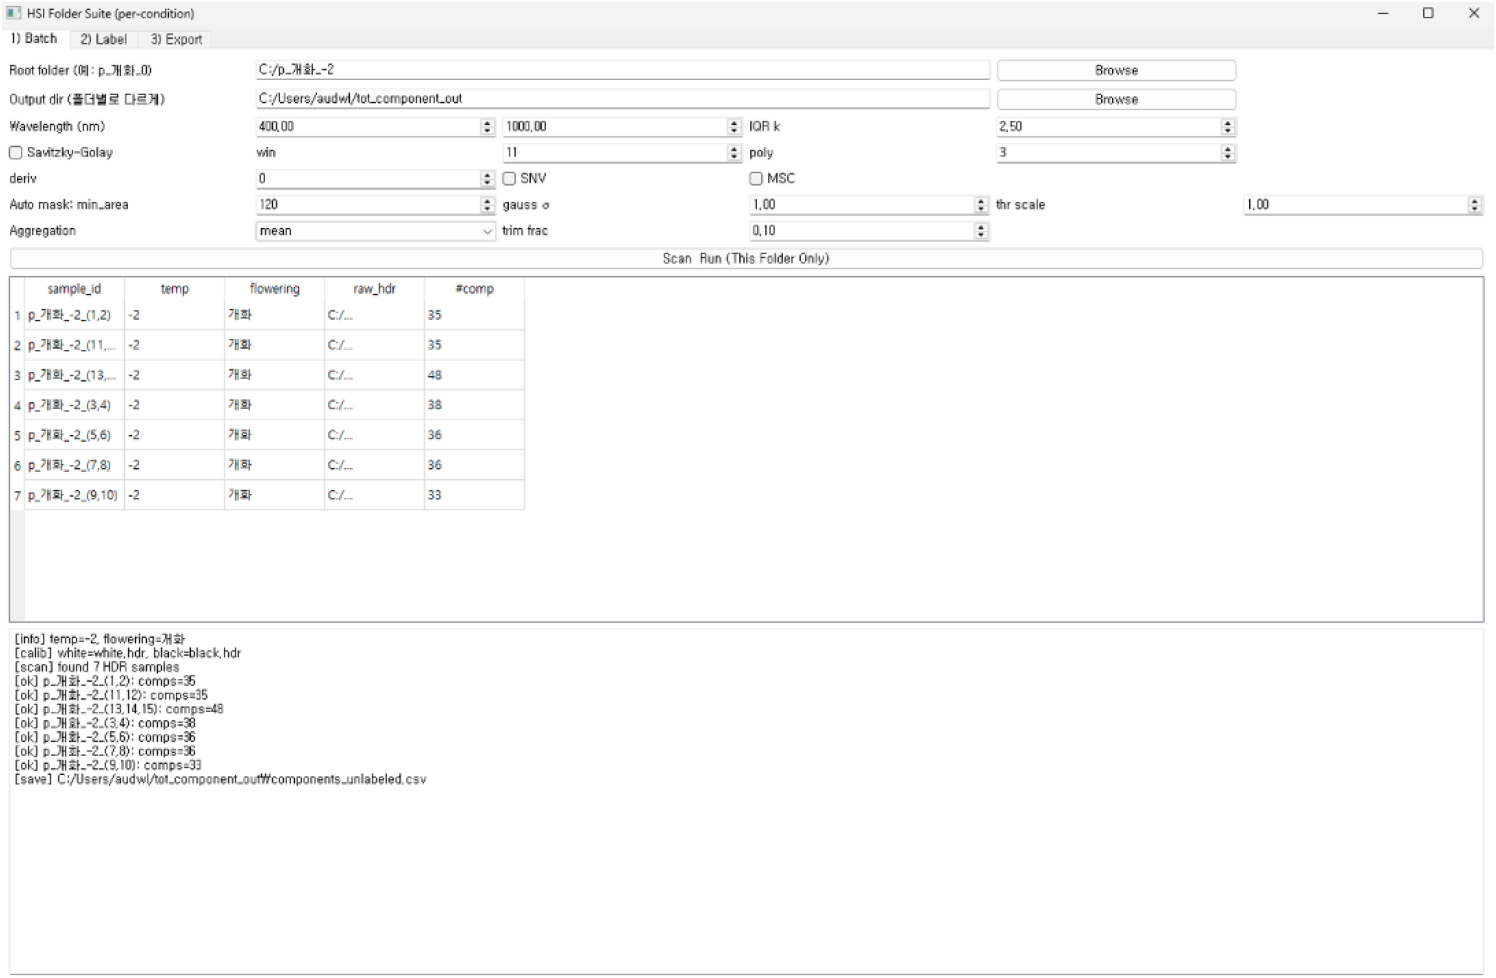
Task: Sort by sample_id column header
Action: (74, 289)
